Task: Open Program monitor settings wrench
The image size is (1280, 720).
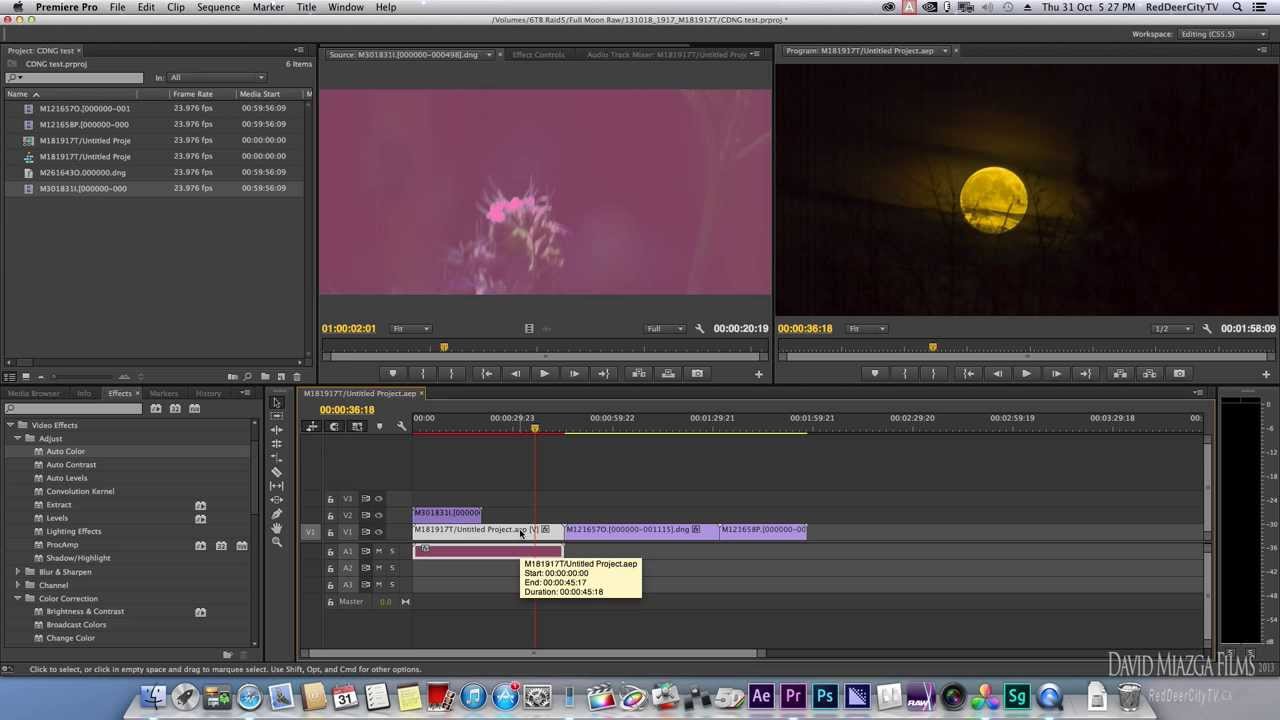Action: point(1207,329)
